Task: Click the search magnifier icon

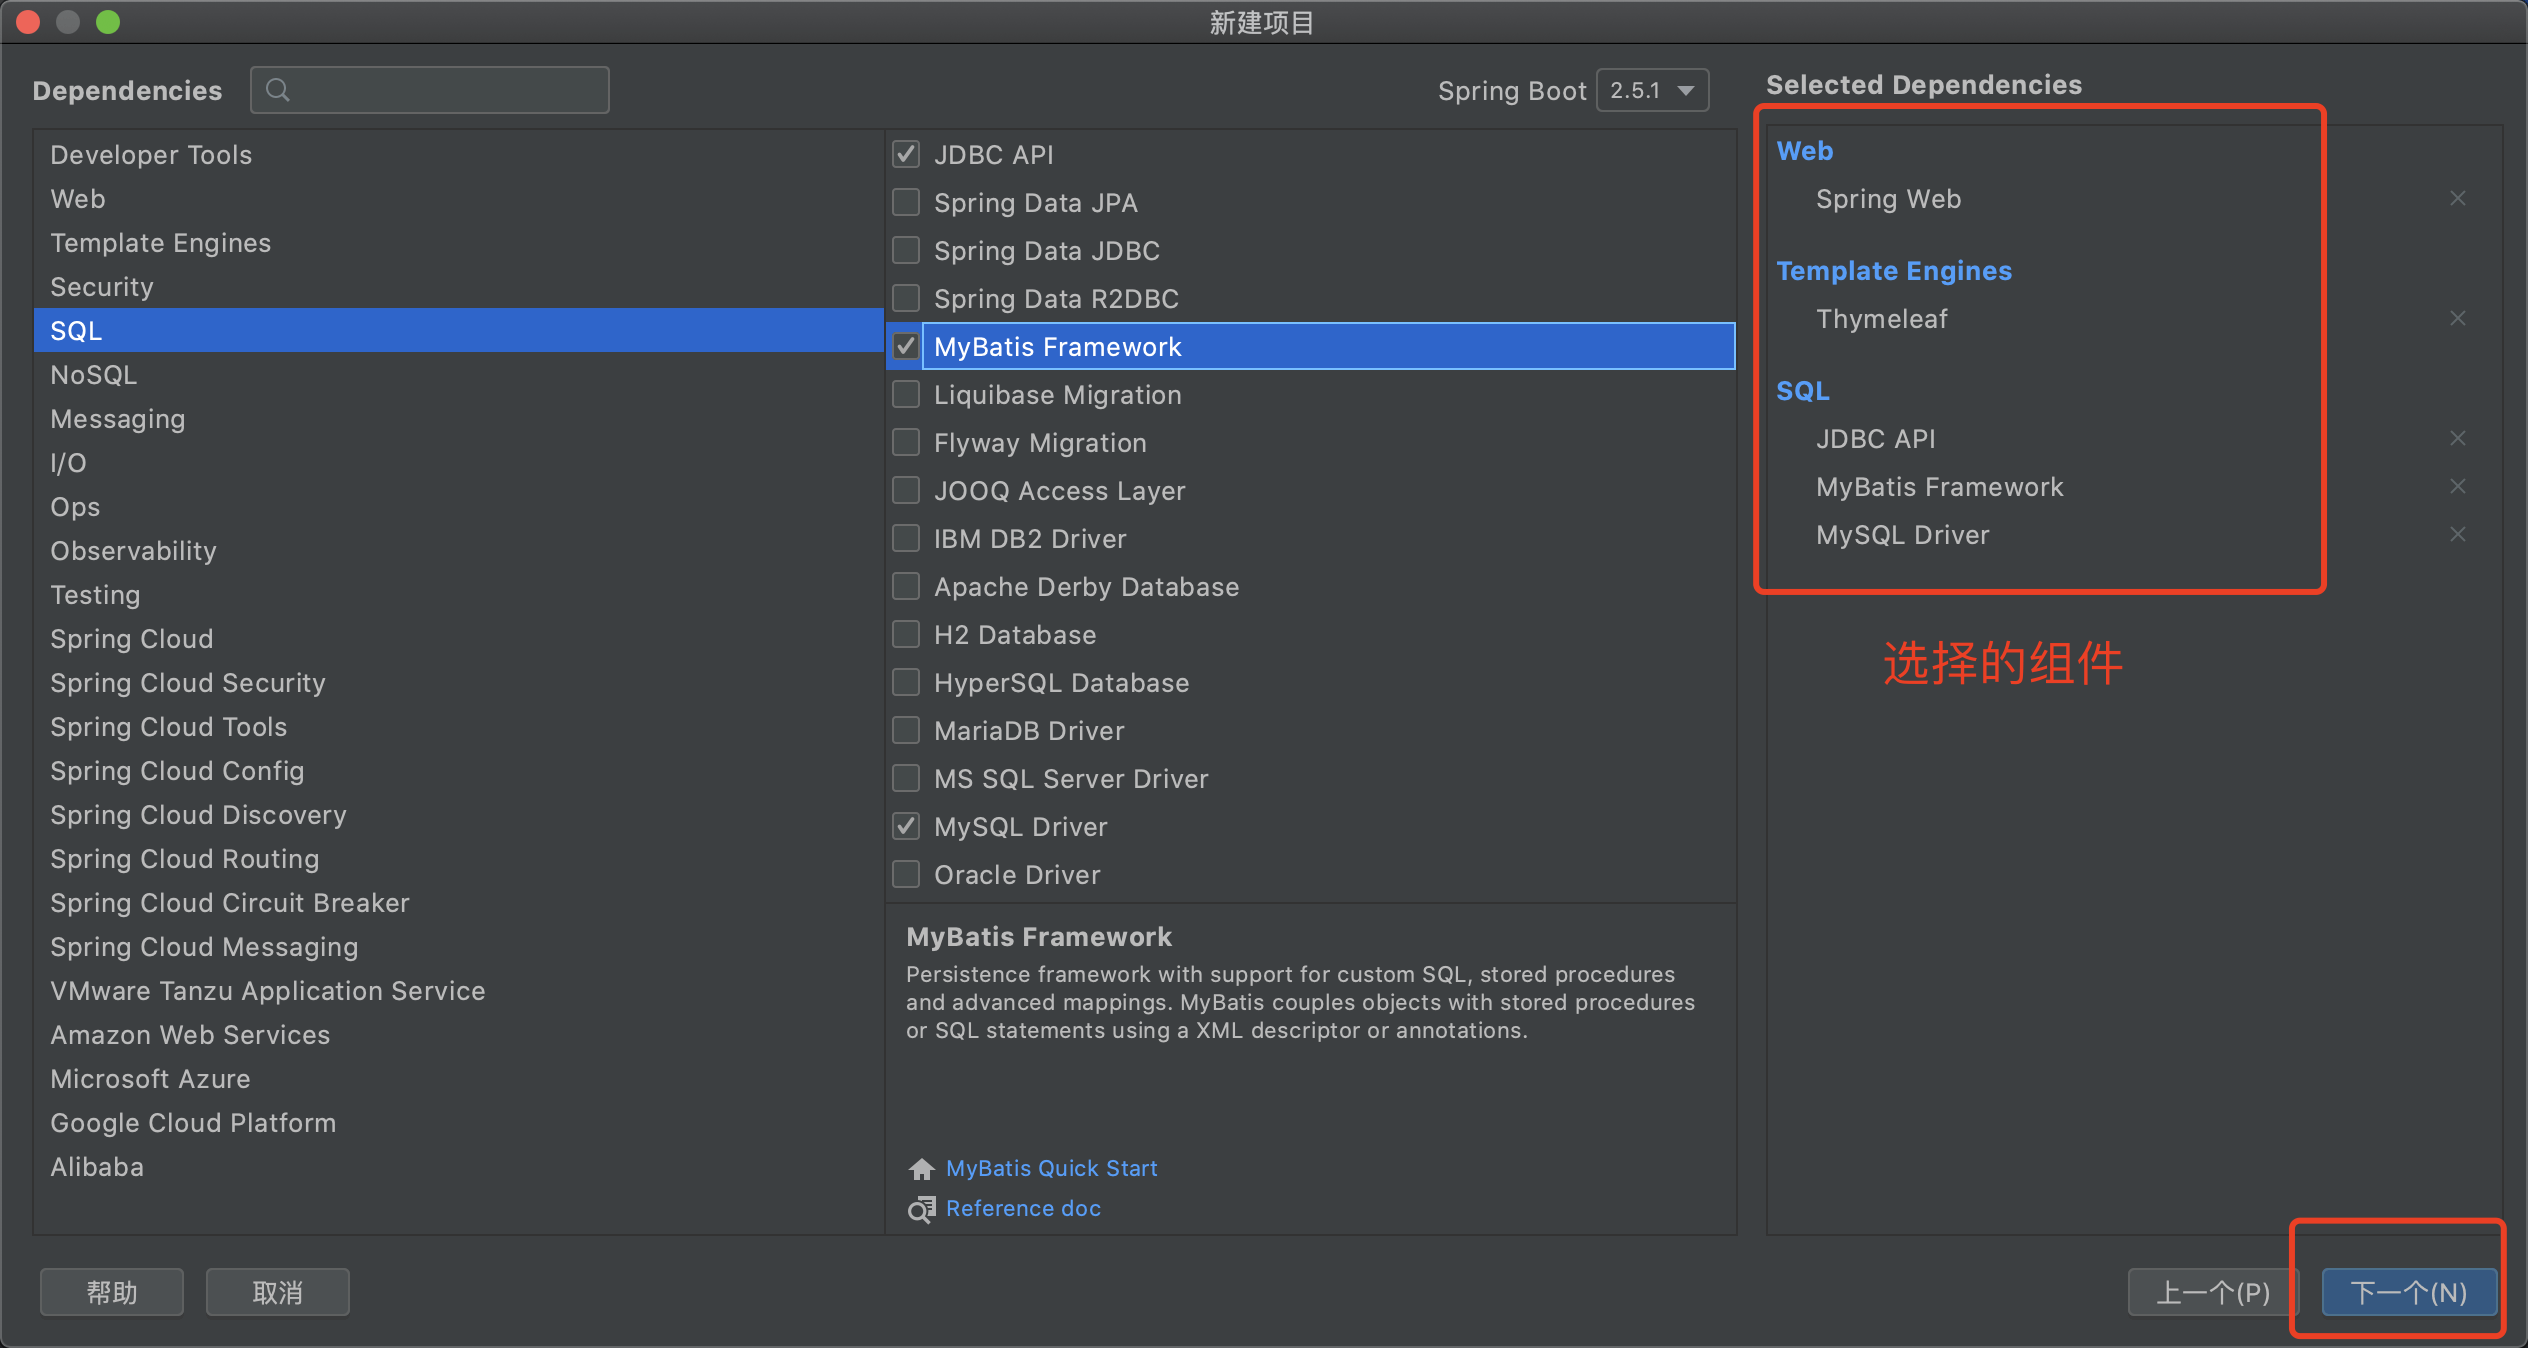Action: [278, 90]
